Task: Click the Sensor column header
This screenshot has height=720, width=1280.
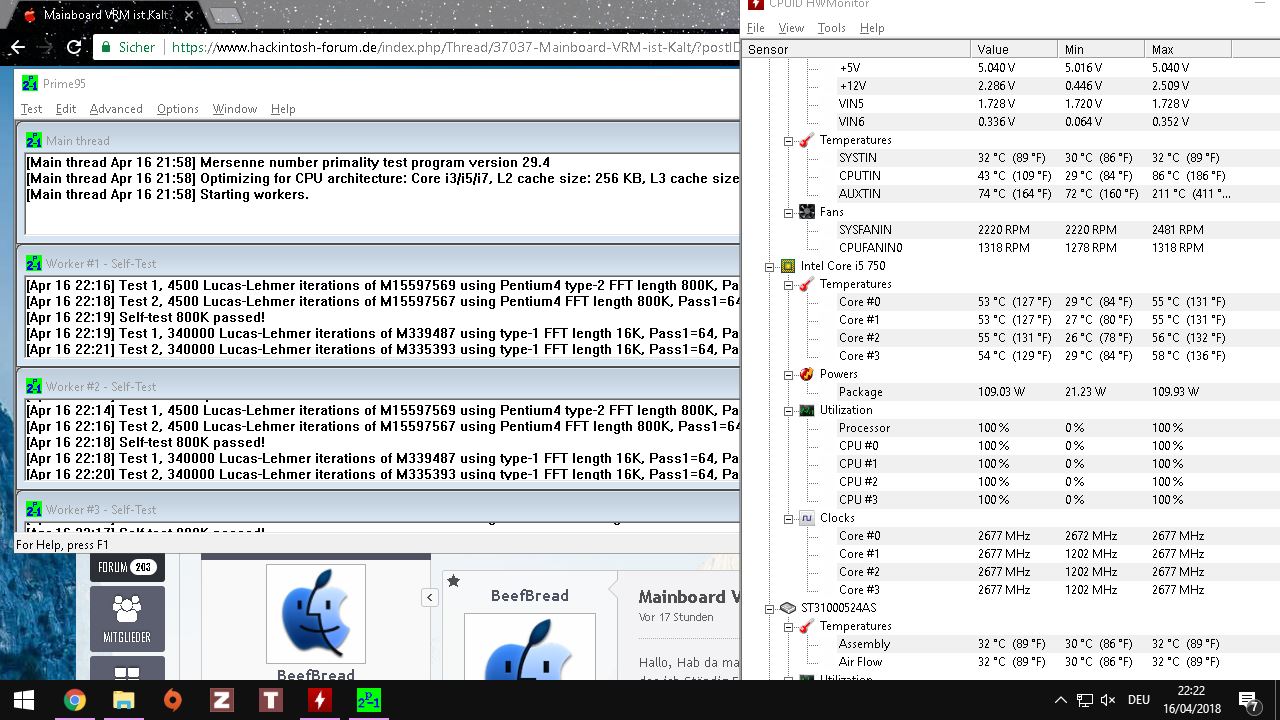Action: tap(857, 49)
